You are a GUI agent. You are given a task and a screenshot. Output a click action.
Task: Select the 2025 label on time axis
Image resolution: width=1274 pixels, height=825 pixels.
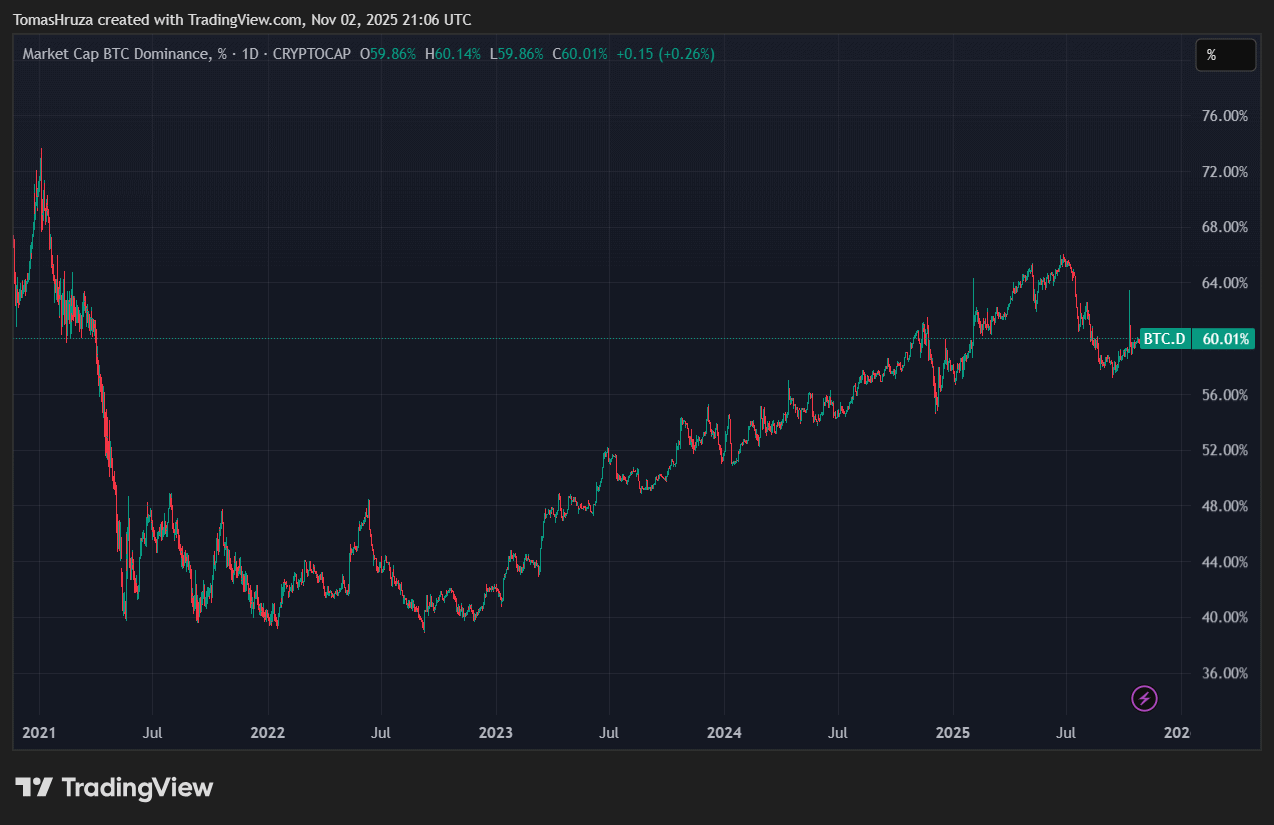click(x=952, y=733)
